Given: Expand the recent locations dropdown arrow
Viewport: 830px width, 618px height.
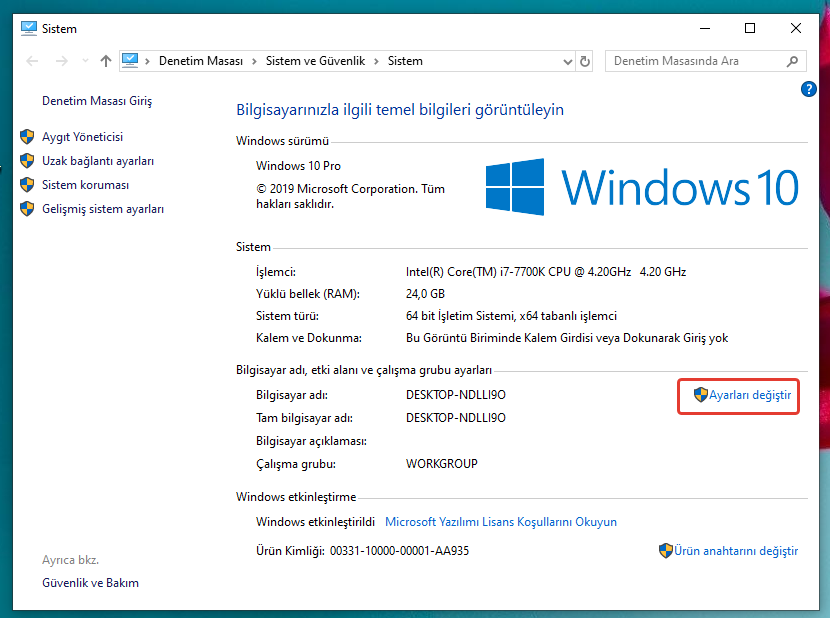Looking at the screenshot, I should point(84,61).
